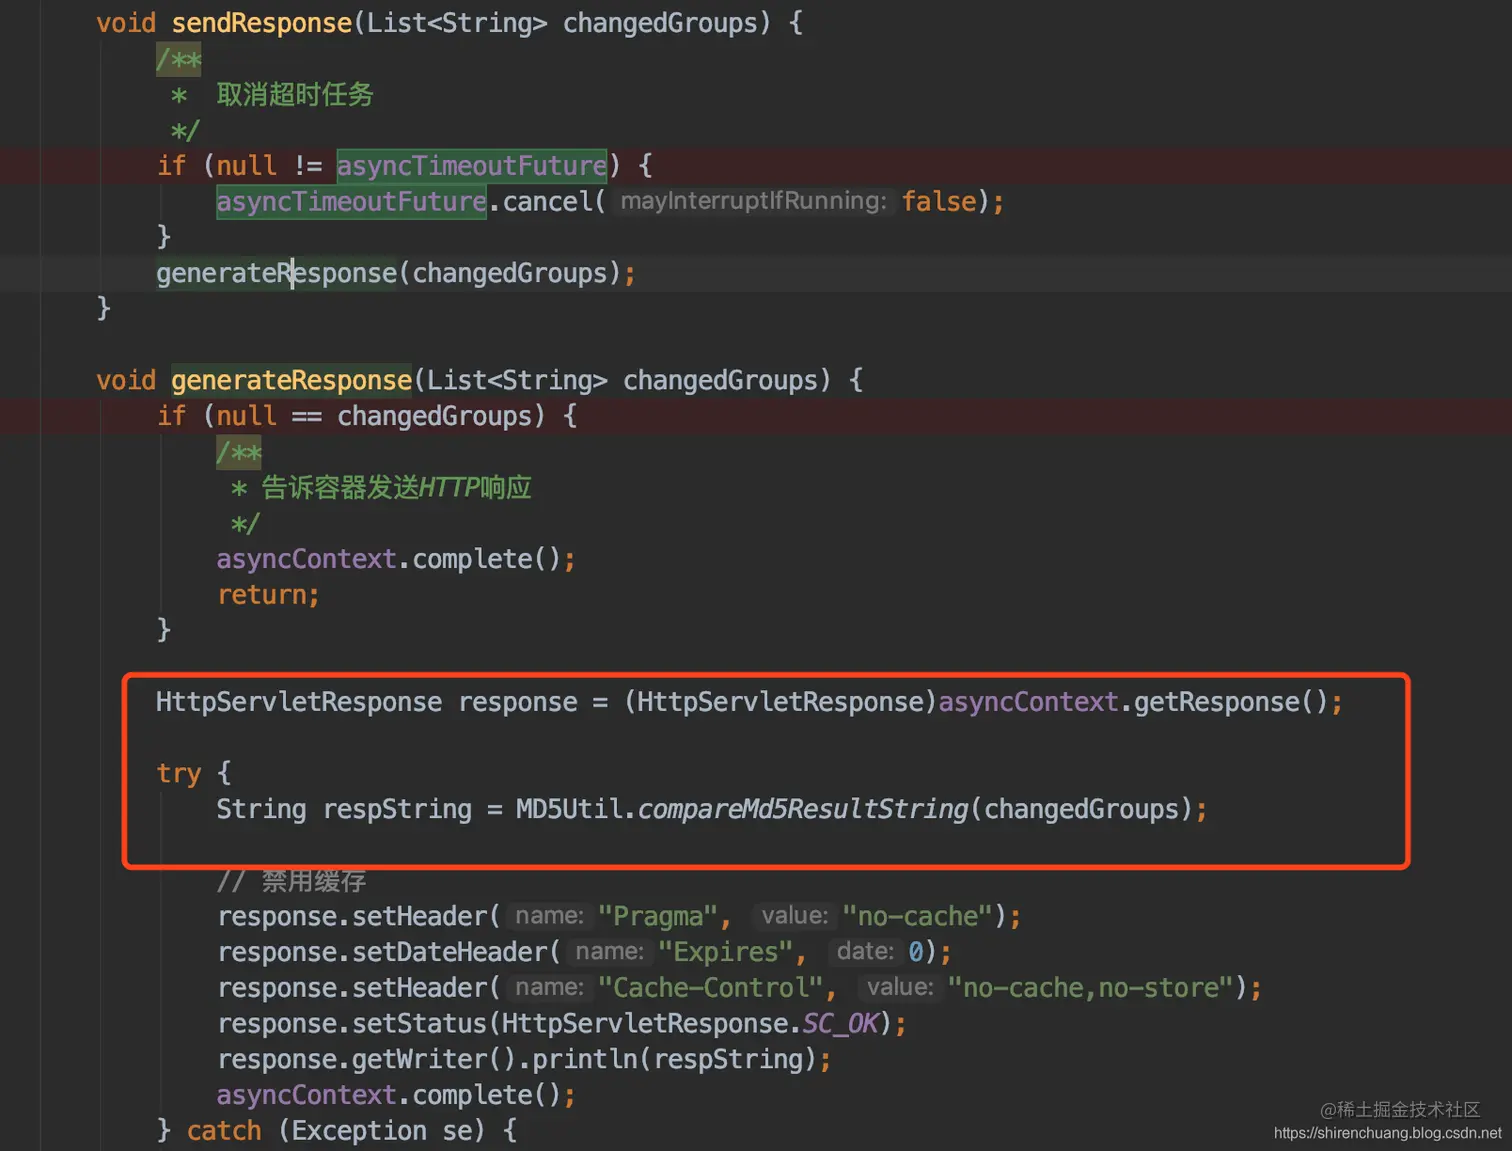Click the return keyword
This screenshot has height=1151, width=1512.
261,595
